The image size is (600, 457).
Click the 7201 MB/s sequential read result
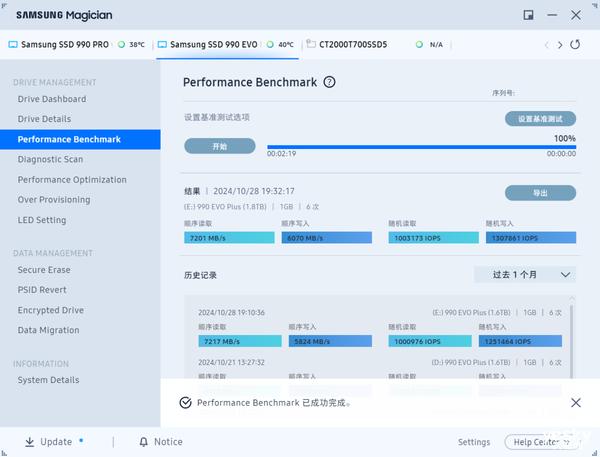click(x=229, y=238)
